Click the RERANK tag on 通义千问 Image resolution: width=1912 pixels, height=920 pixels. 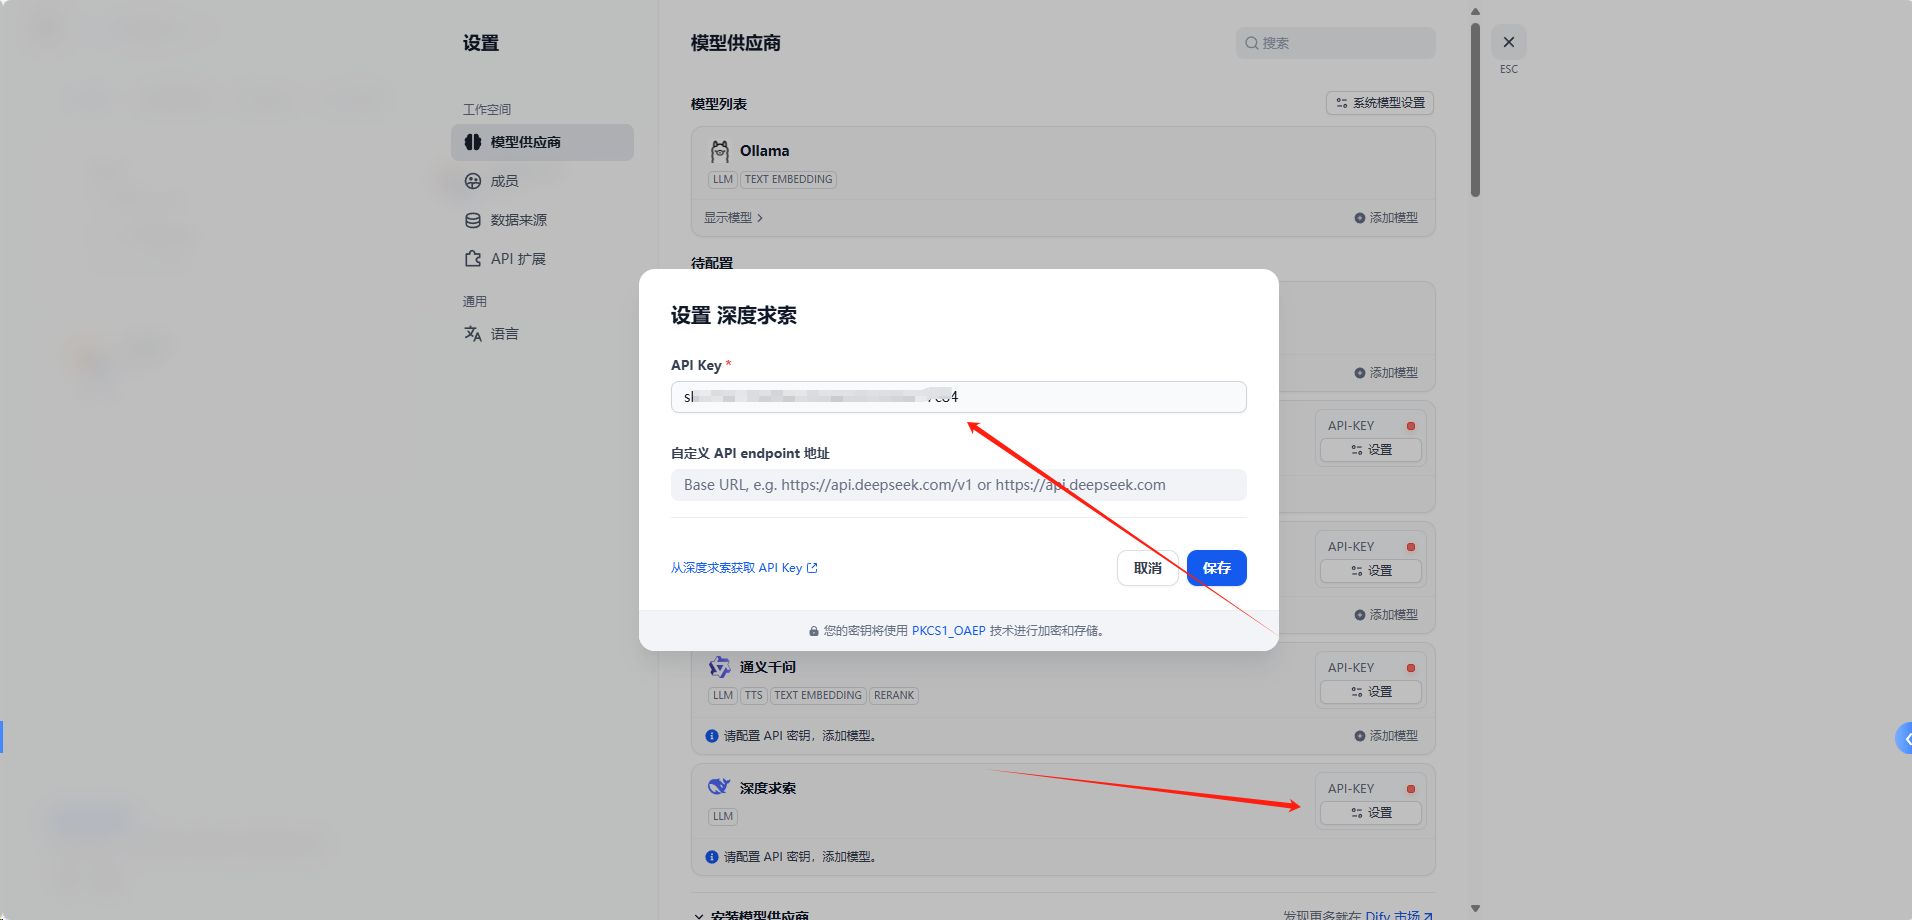(x=894, y=696)
